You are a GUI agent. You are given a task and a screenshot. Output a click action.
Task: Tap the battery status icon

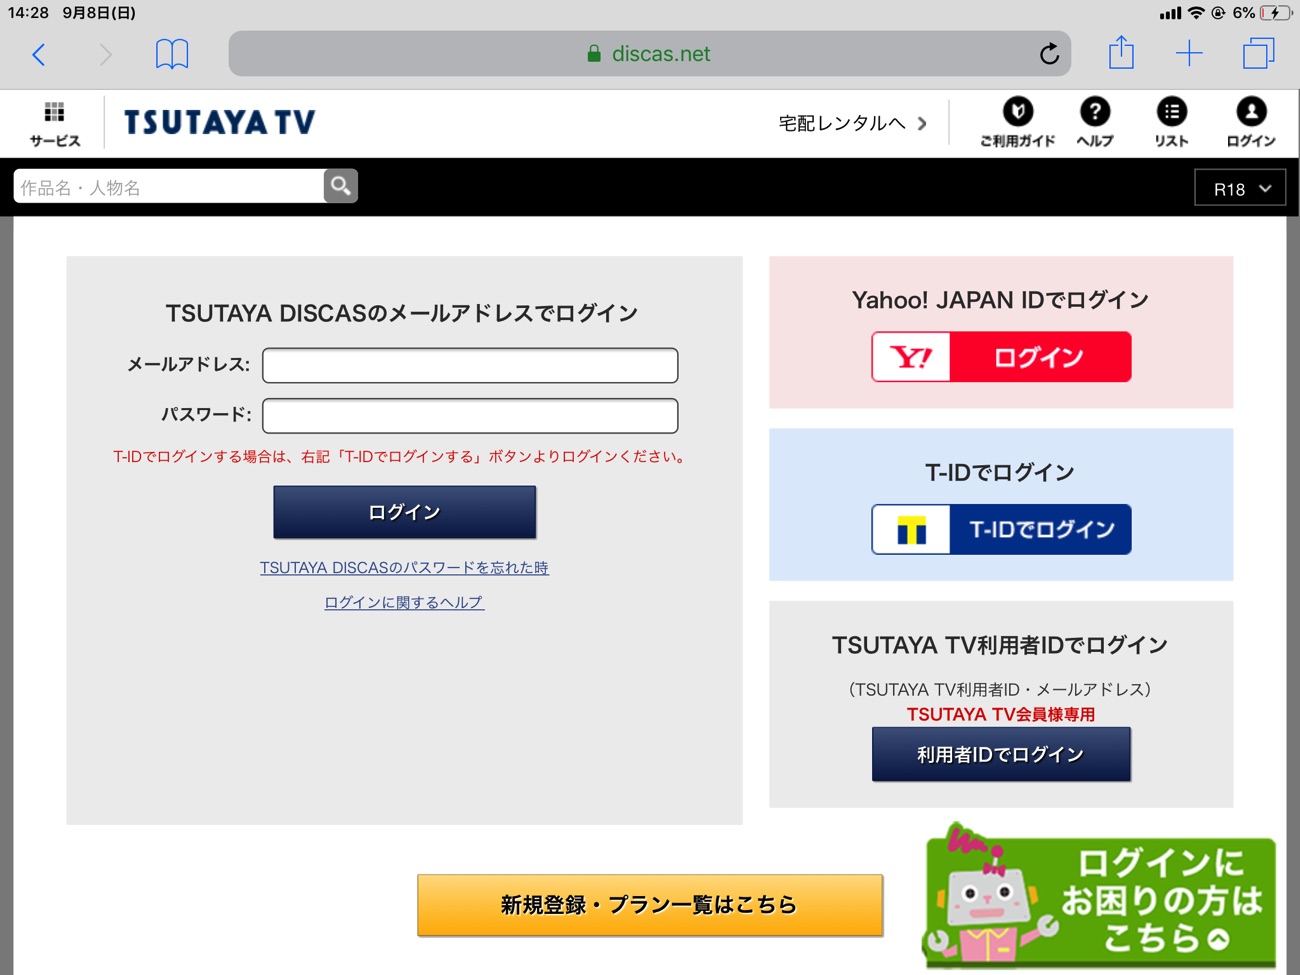point(1275,13)
